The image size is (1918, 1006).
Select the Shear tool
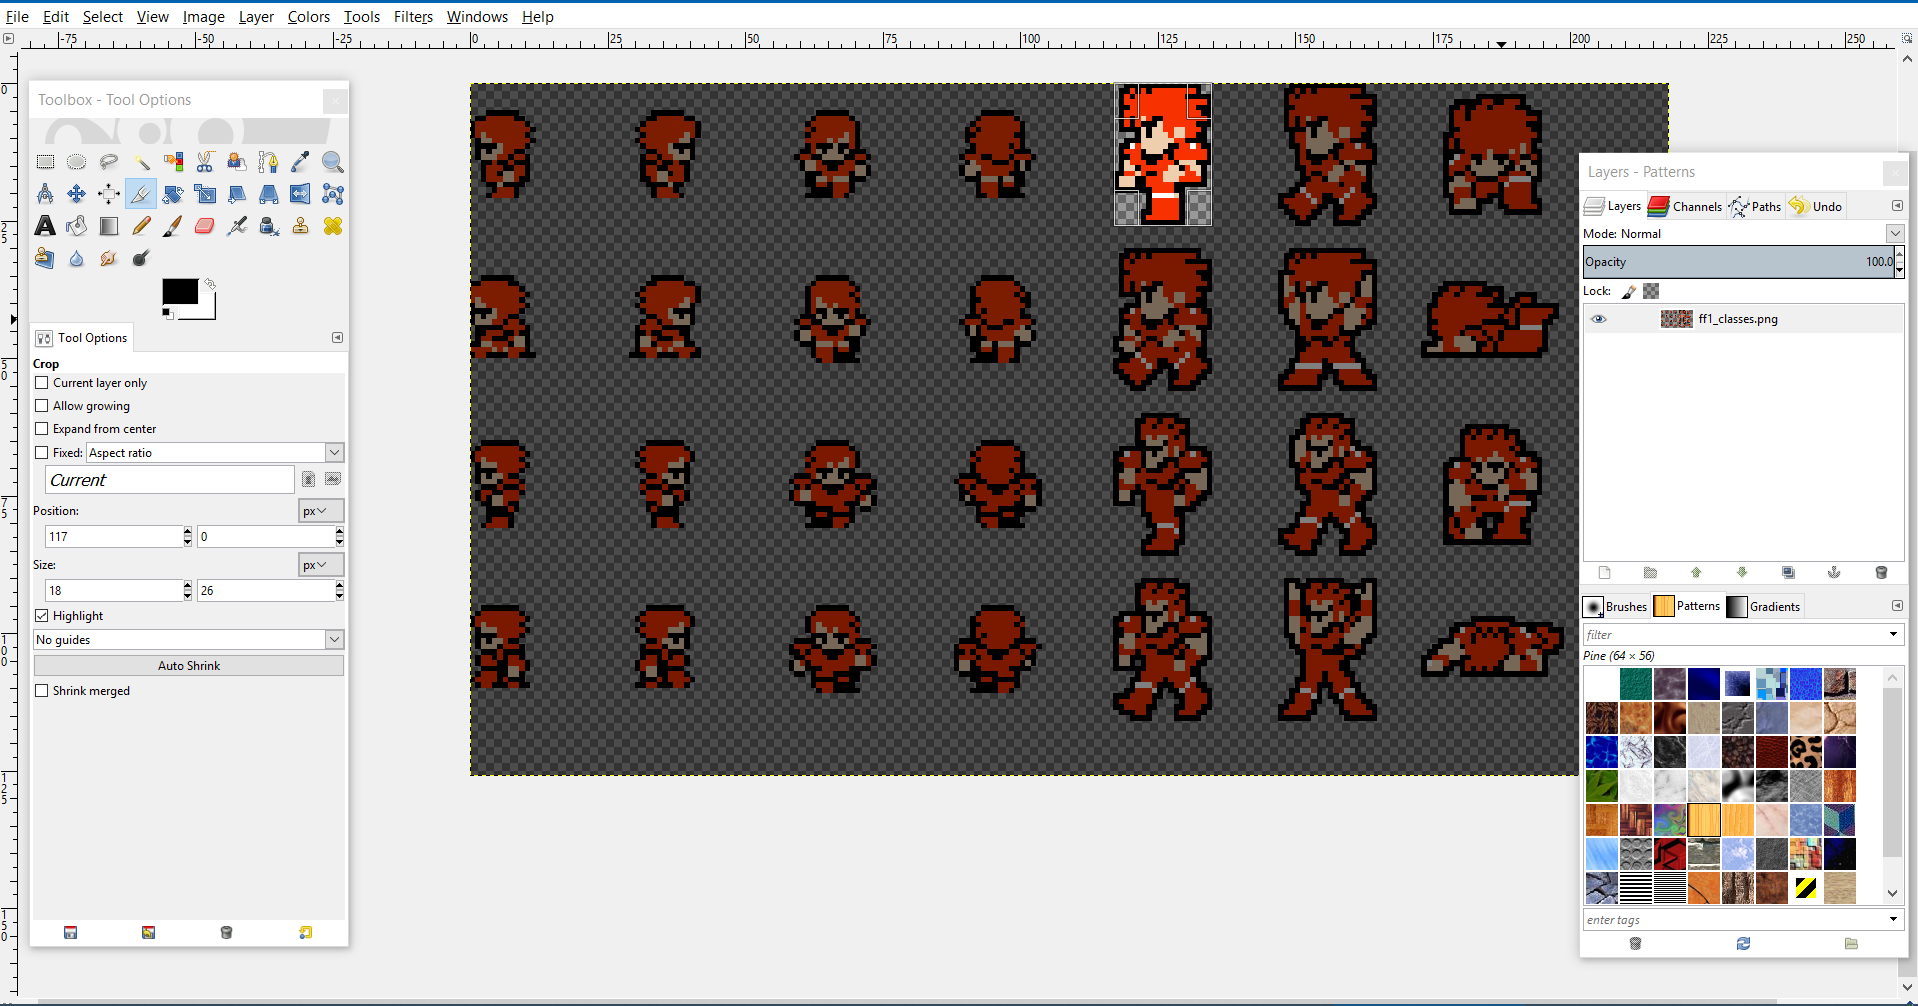237,194
